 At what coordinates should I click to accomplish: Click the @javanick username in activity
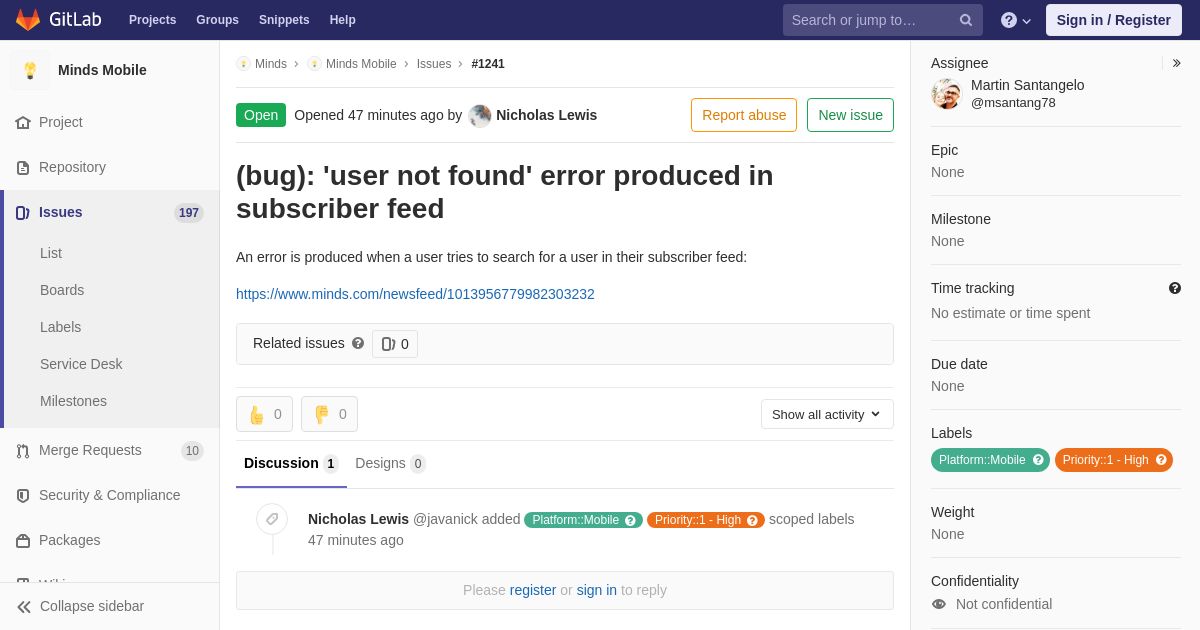click(x=445, y=519)
